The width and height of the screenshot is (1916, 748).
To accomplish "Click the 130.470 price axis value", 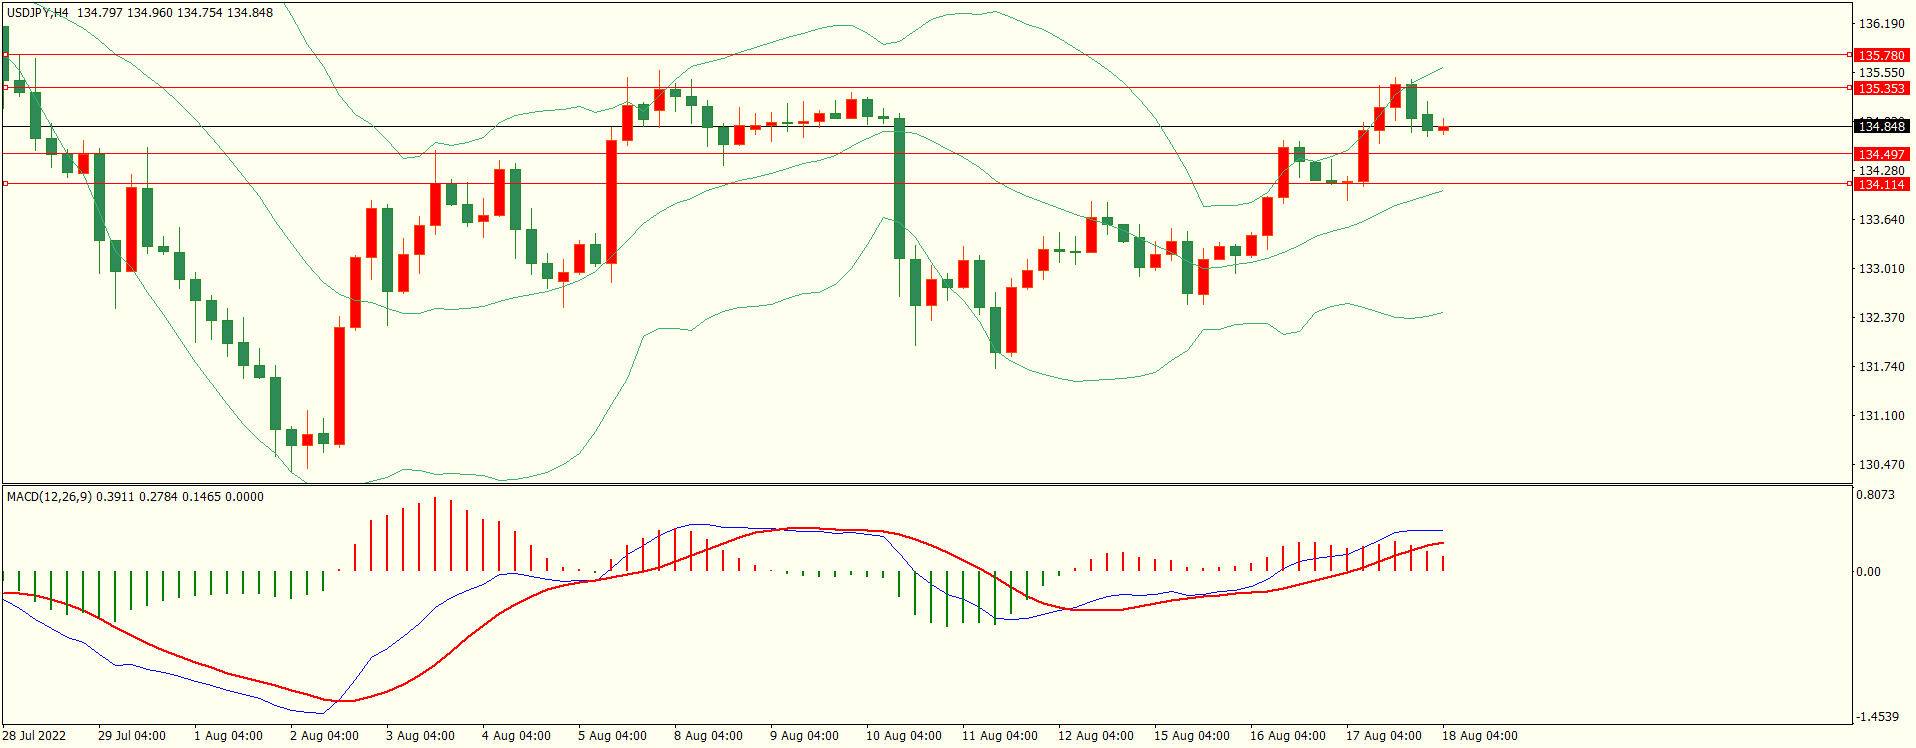I will click(x=1881, y=465).
